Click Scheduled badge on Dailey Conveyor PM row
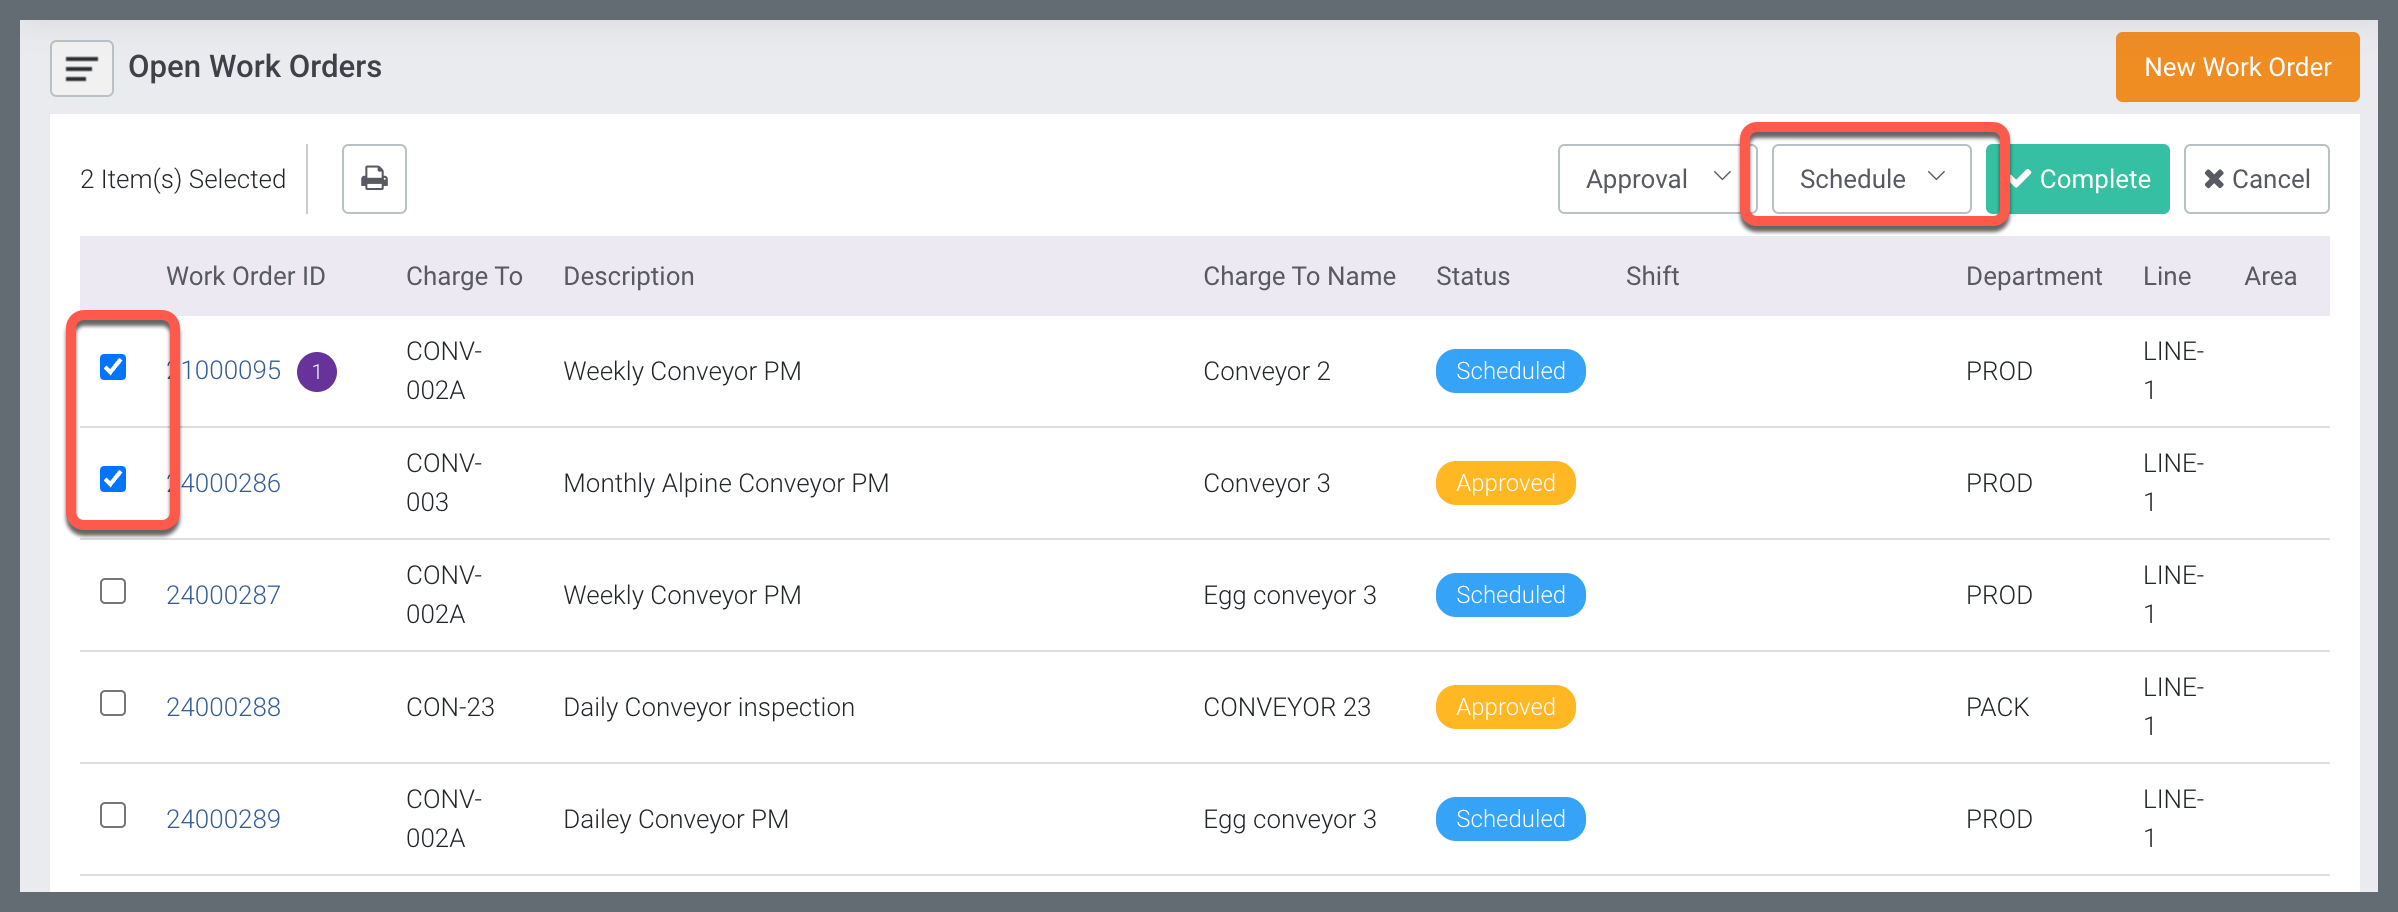This screenshot has width=2398, height=912. 1510,819
